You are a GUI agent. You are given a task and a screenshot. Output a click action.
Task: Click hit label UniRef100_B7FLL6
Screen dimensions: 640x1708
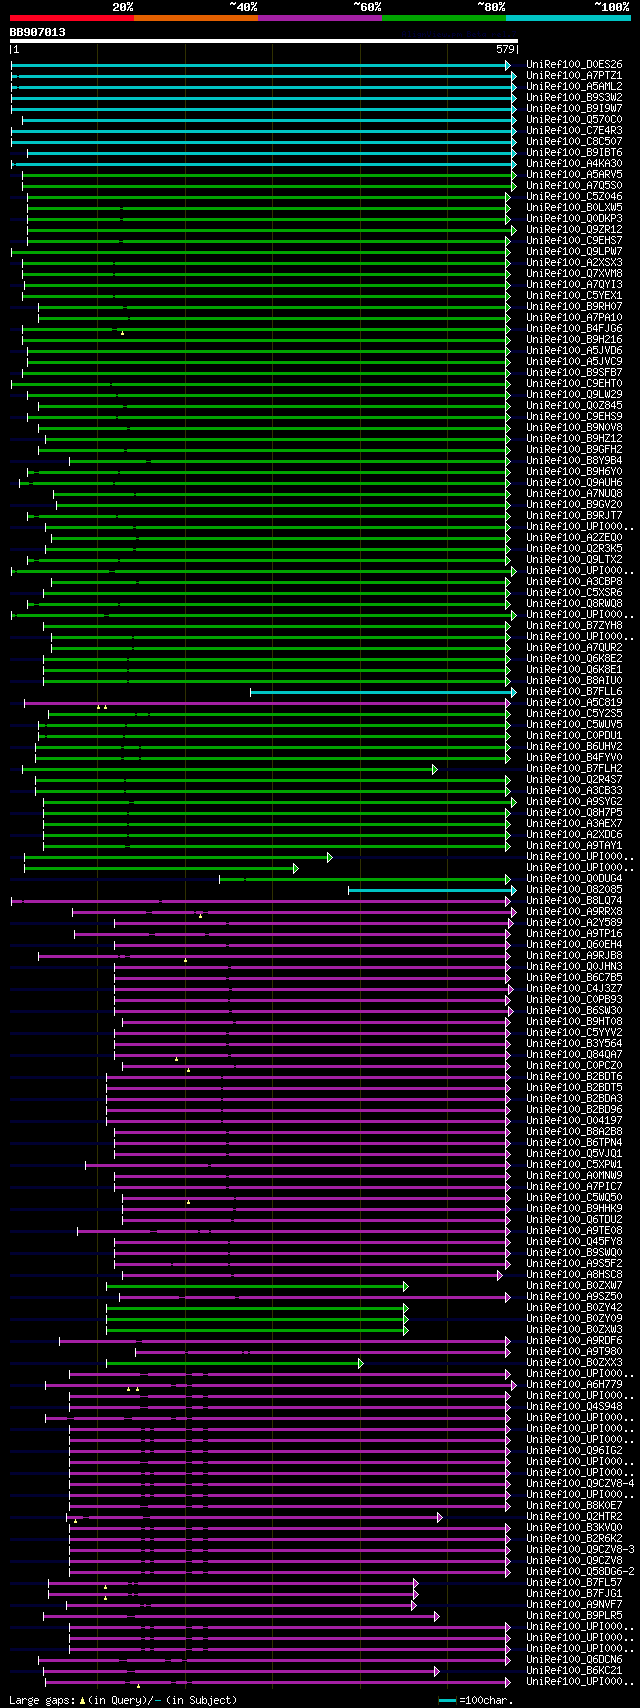[574, 692]
